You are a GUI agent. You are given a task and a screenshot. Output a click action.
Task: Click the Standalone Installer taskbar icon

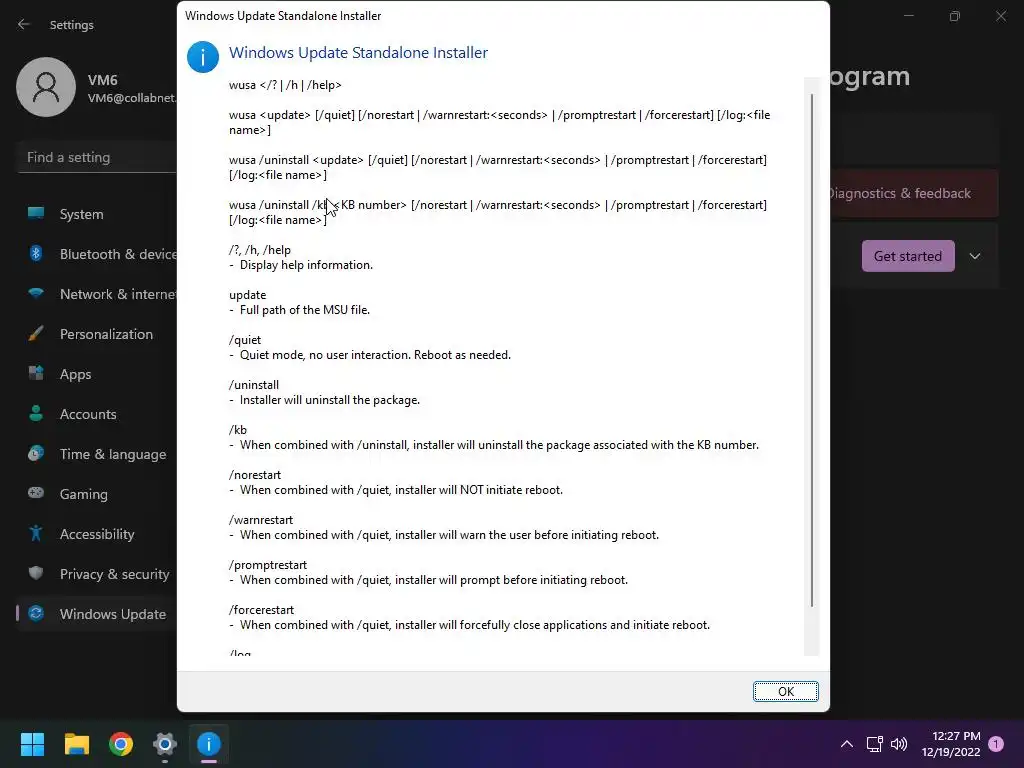pyautogui.click(x=209, y=744)
